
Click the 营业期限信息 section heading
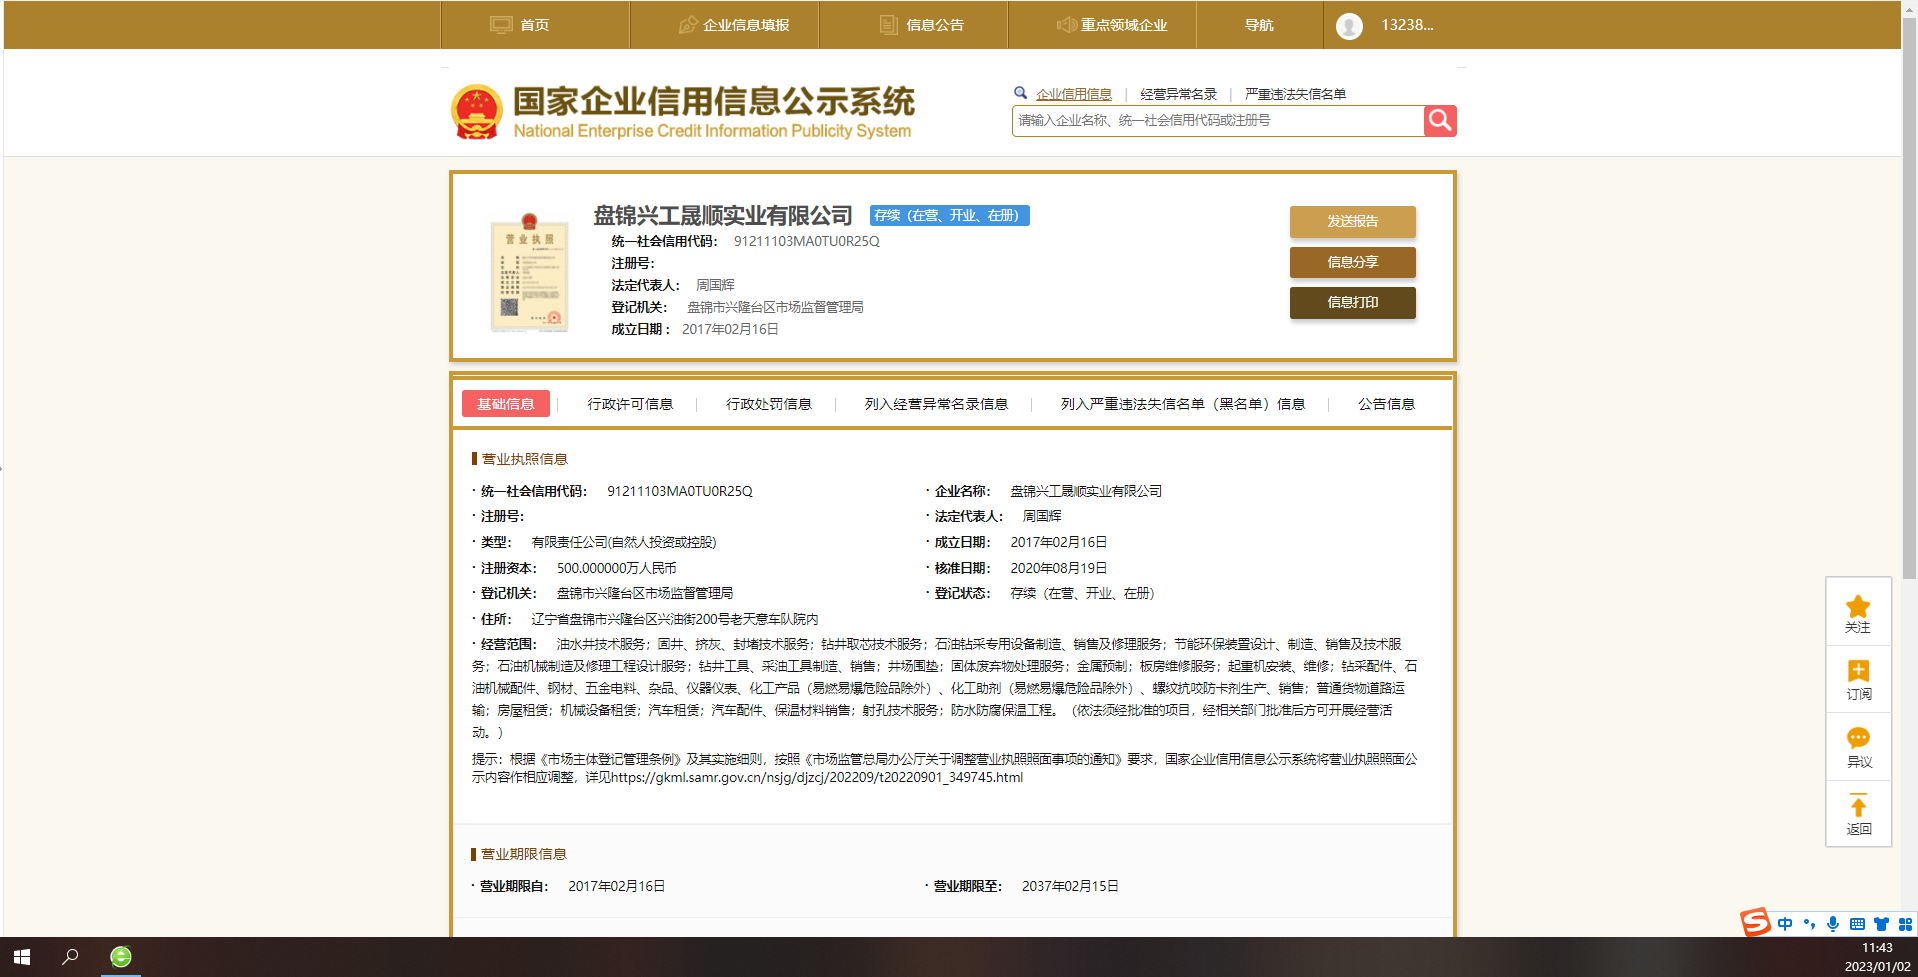pyautogui.click(x=524, y=854)
